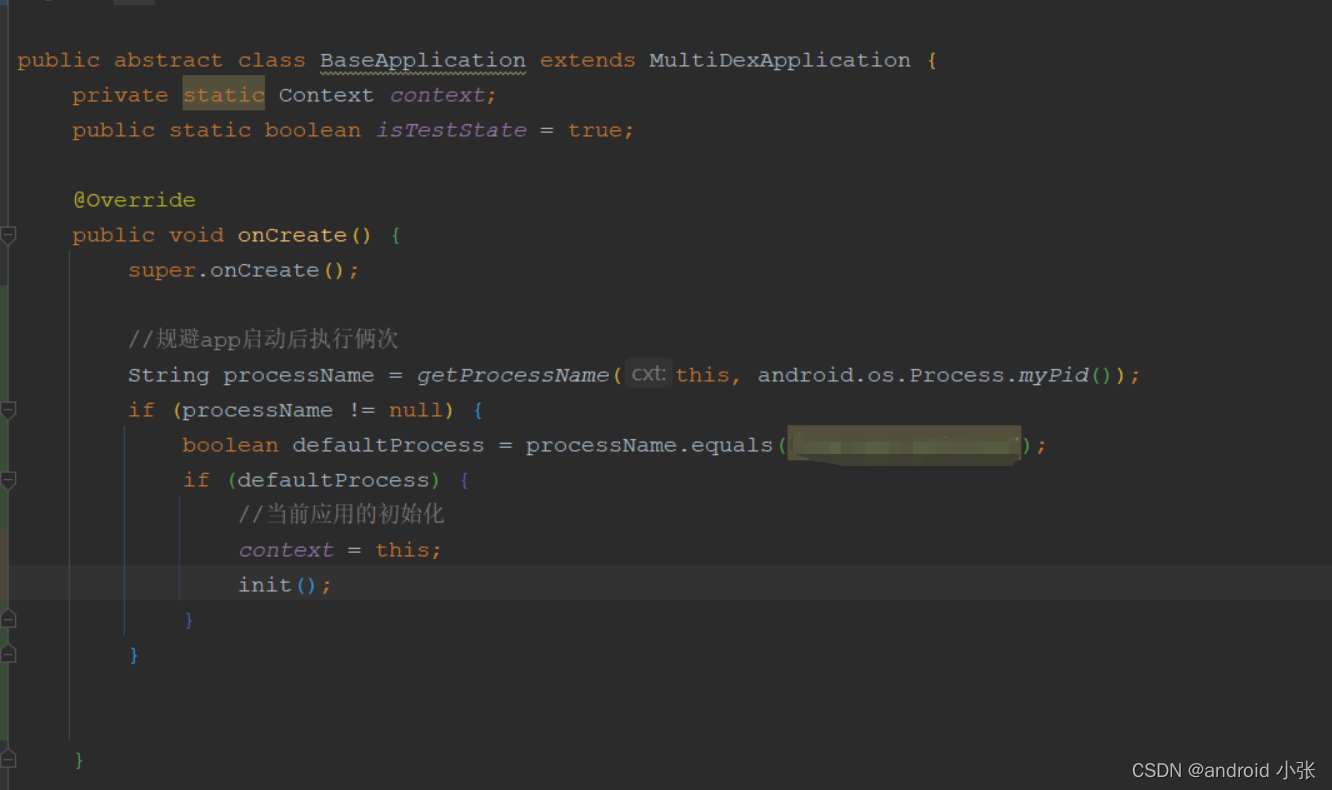
Task: Click the gutter beside the init() line
Action: tap(40, 584)
